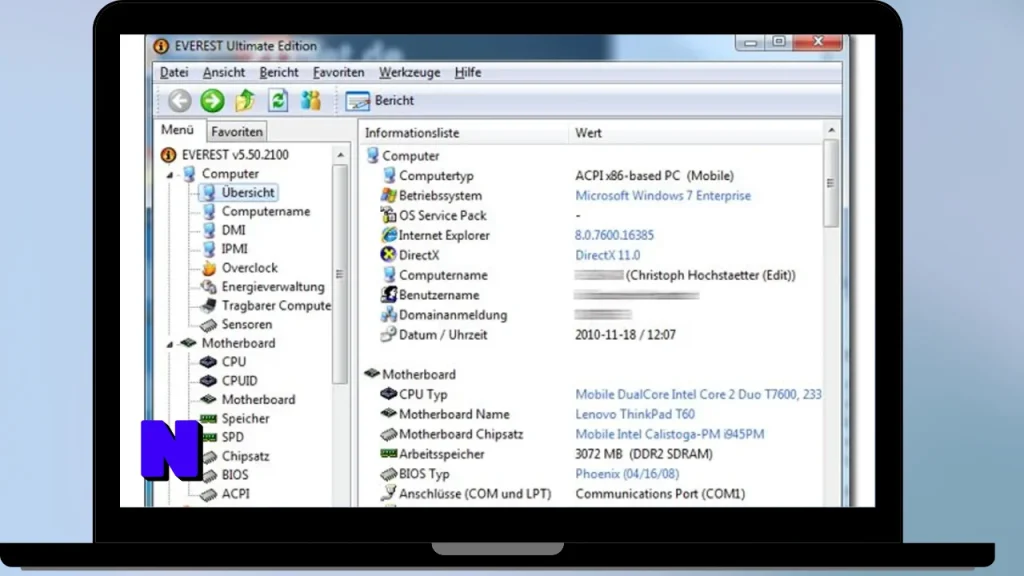Select the 2010-11-18 / 12:07 value
The width and height of the screenshot is (1024, 576).
click(x=625, y=335)
